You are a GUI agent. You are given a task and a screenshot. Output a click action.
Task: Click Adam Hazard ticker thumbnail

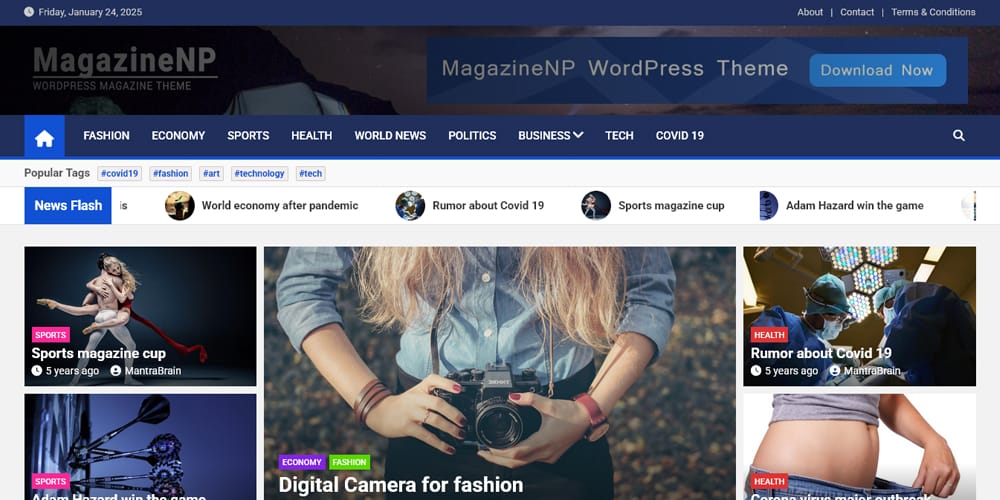pyautogui.click(x=768, y=205)
